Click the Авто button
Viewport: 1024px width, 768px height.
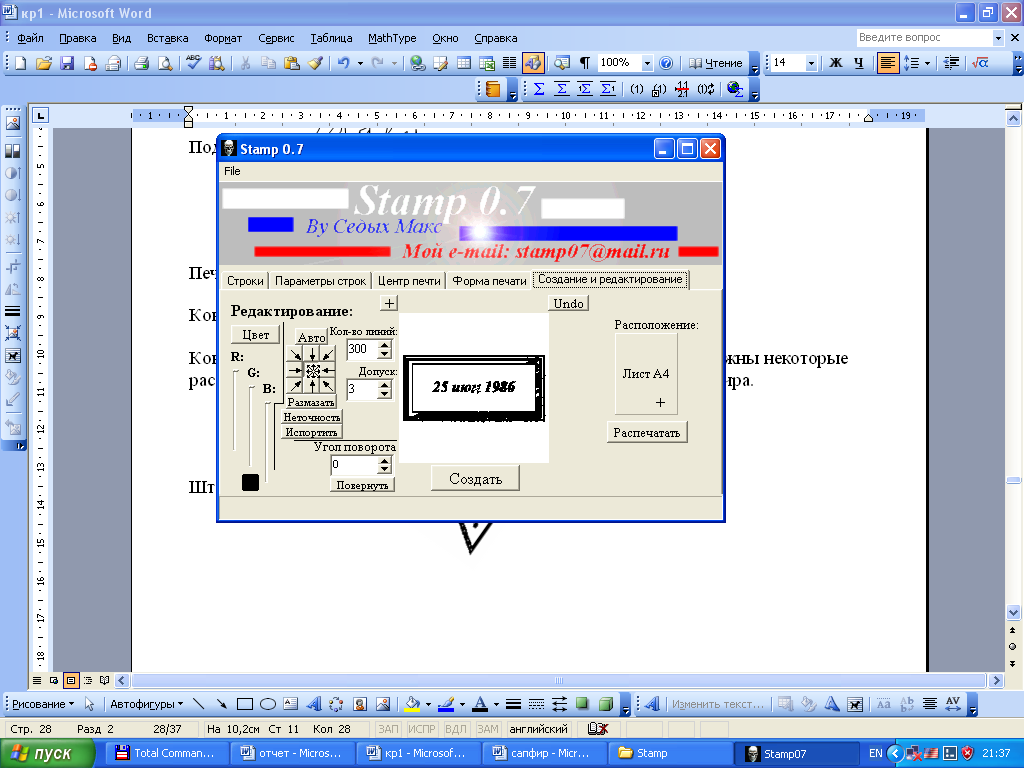tap(312, 337)
